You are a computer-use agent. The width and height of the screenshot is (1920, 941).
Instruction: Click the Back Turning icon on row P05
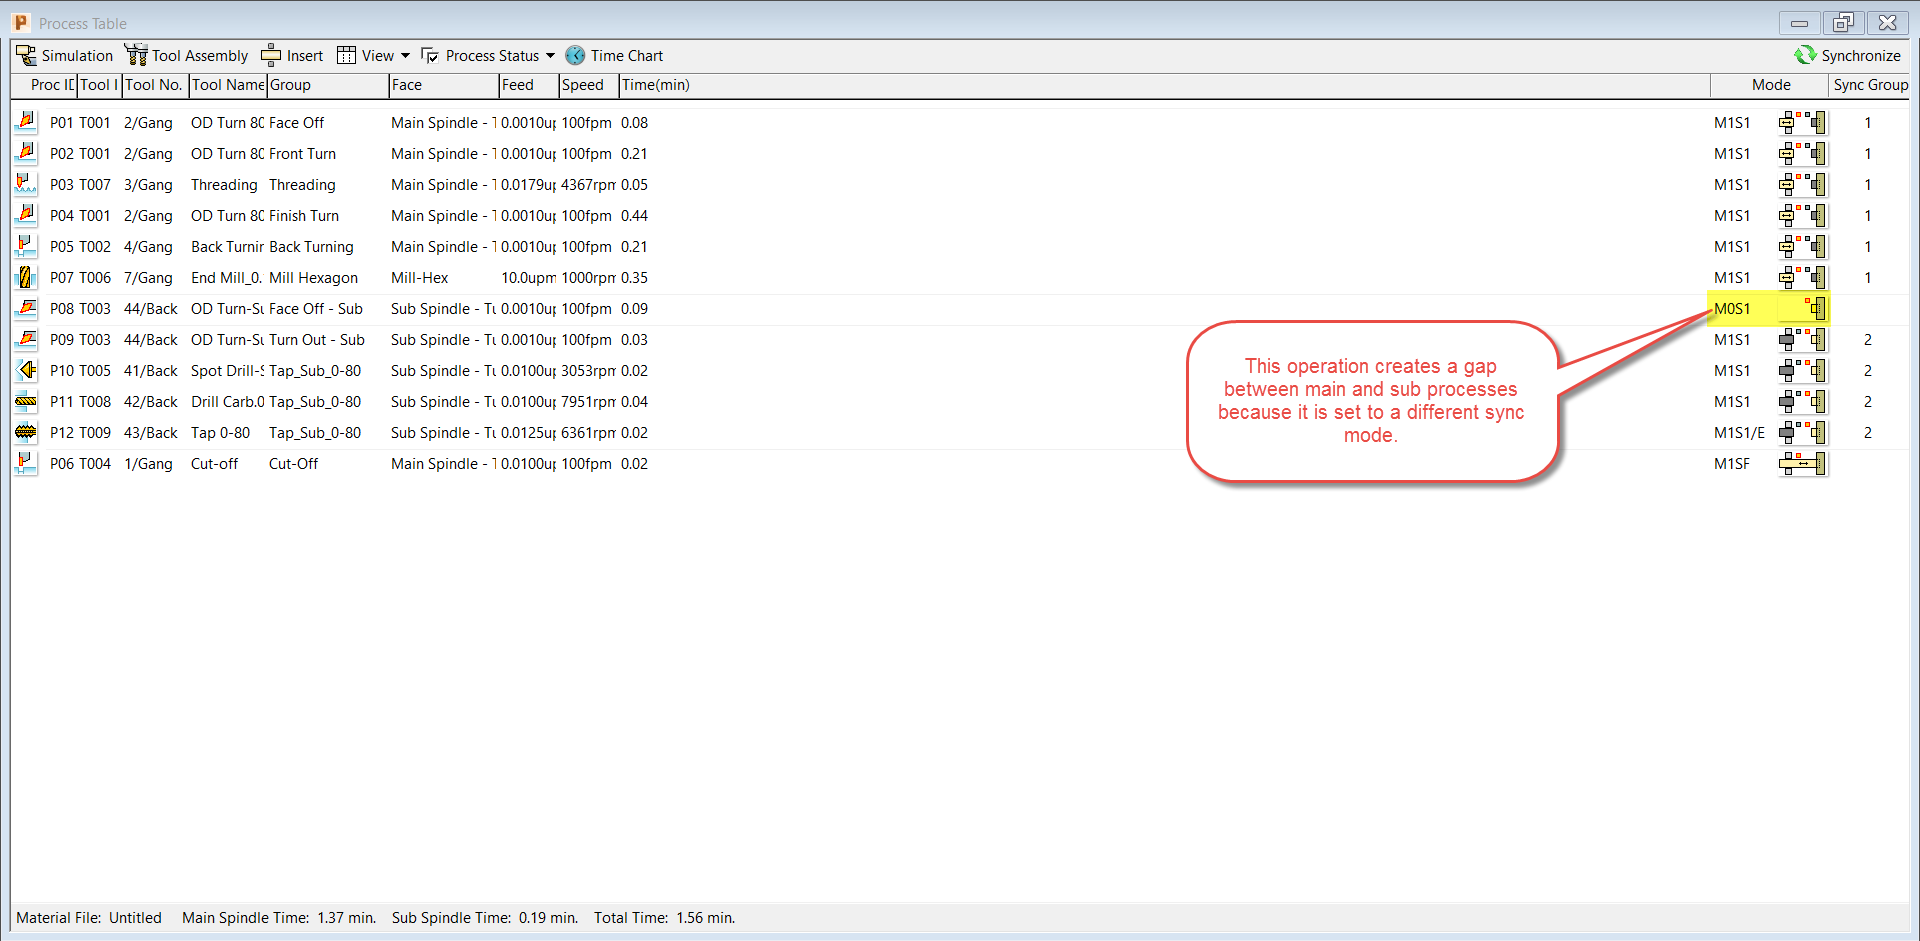click(x=26, y=246)
